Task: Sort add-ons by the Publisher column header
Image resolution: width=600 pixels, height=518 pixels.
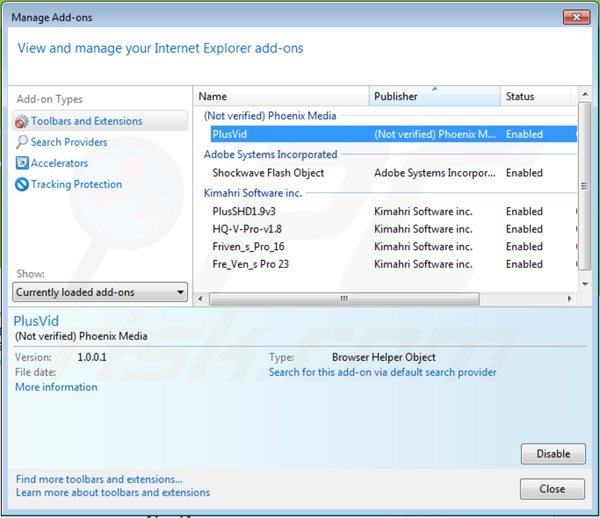Action: [435, 96]
